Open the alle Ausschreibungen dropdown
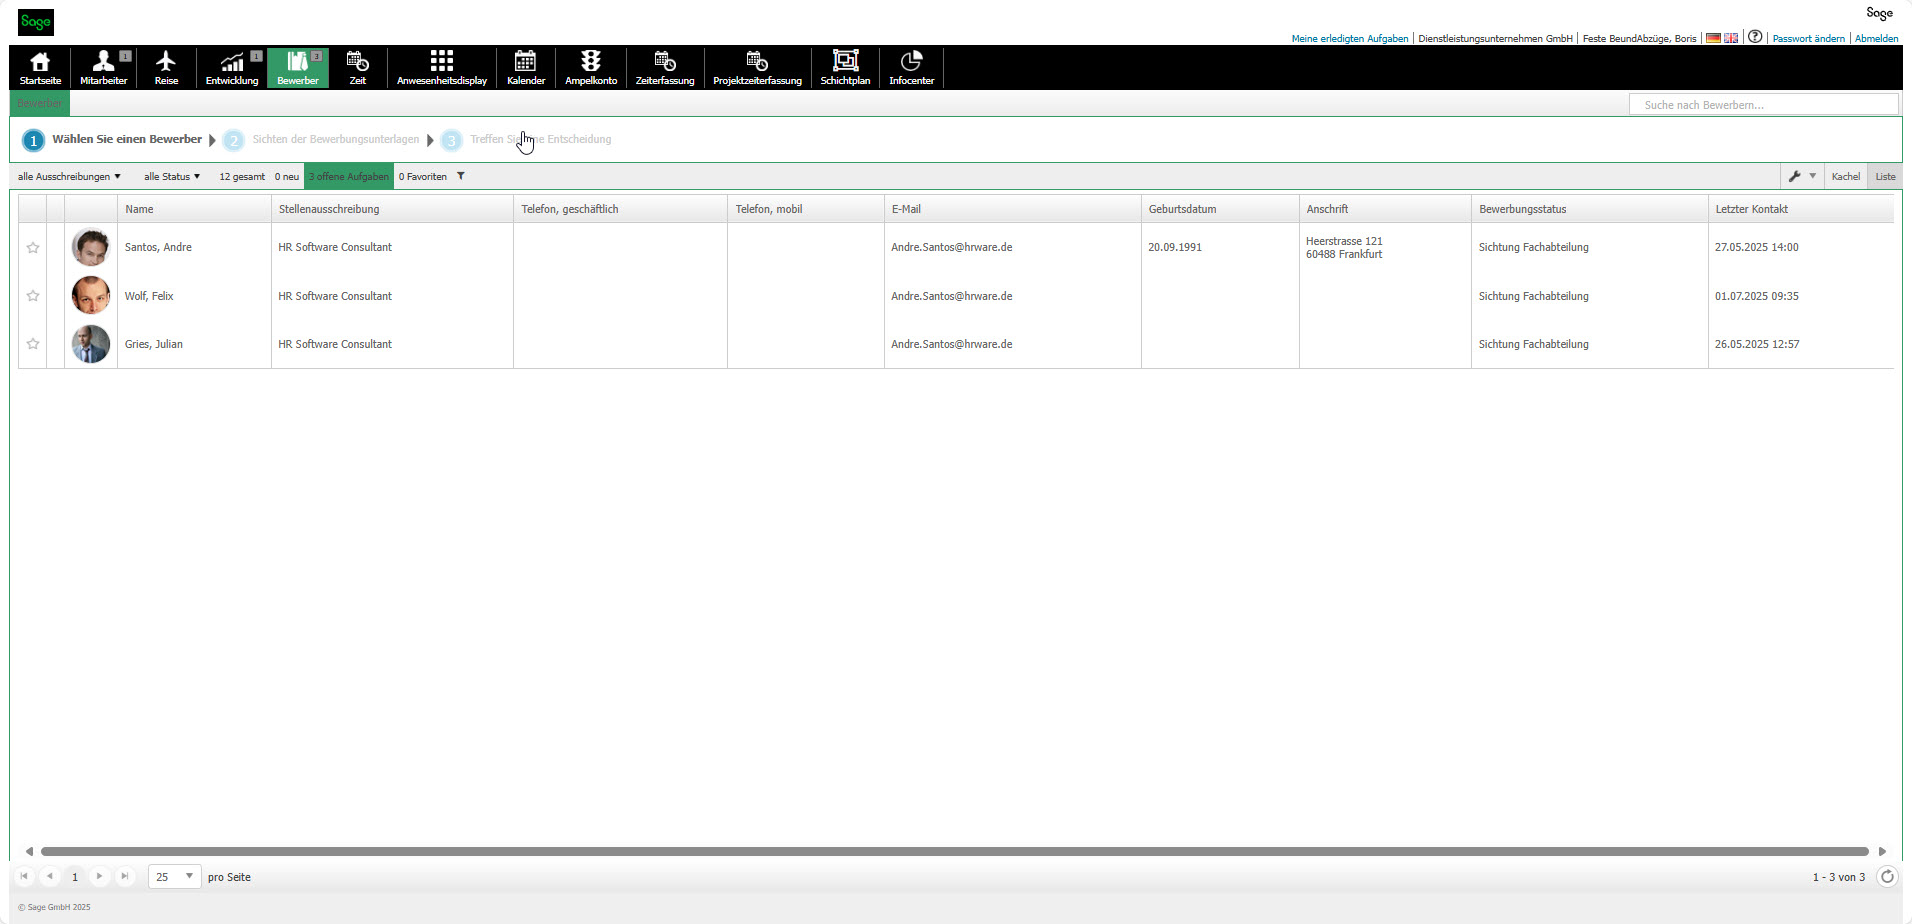The width and height of the screenshot is (1912, 924). tap(69, 176)
